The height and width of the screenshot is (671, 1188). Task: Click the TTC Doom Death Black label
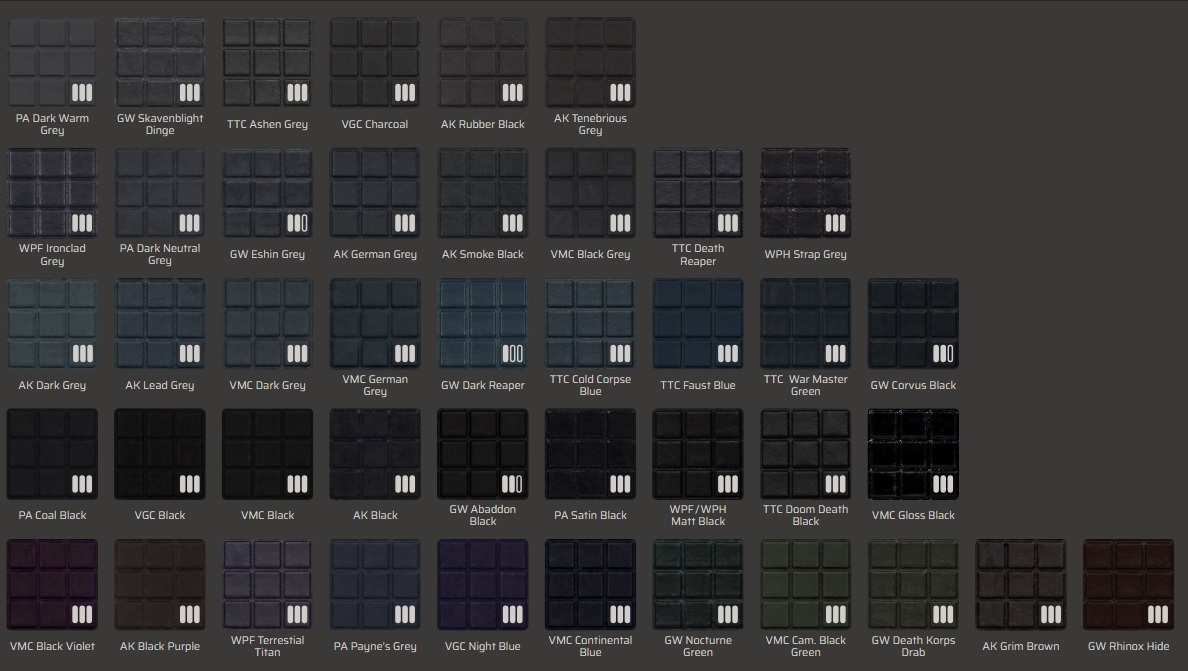(805, 515)
